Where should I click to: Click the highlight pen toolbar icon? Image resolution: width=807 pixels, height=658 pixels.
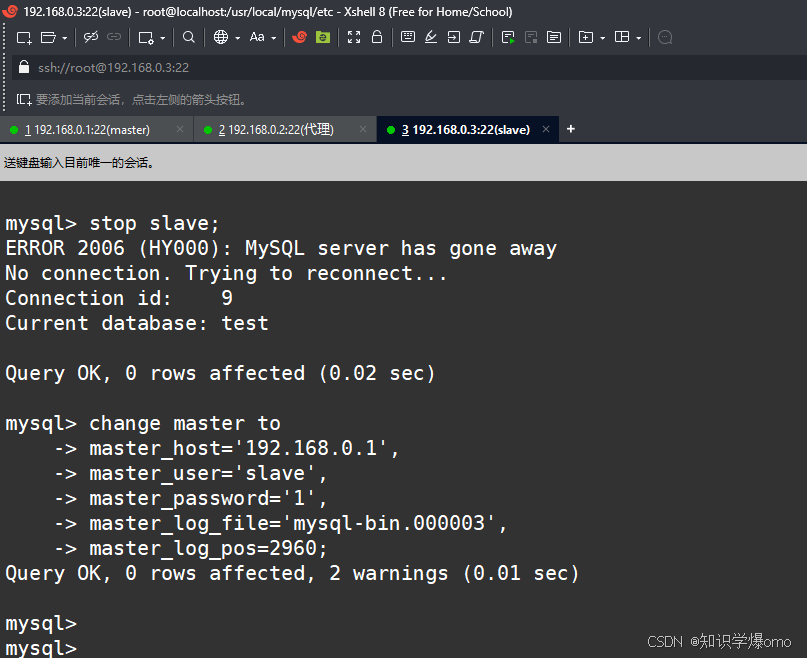click(430, 37)
